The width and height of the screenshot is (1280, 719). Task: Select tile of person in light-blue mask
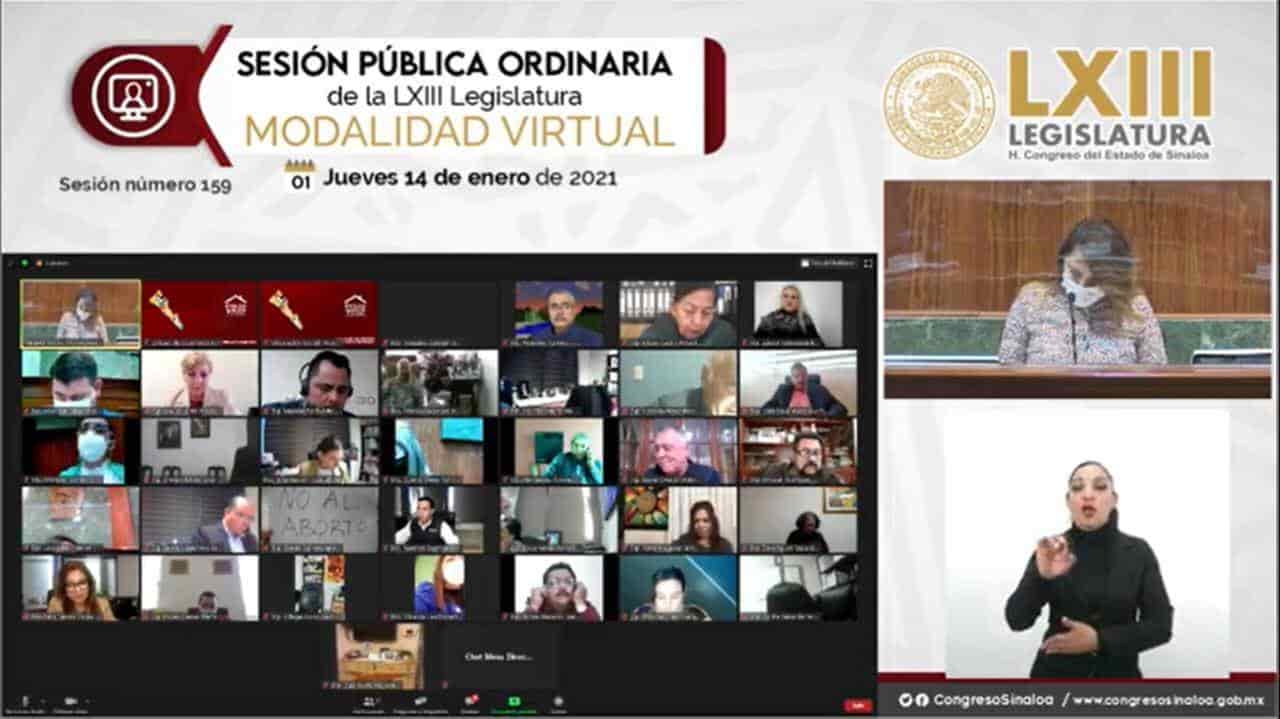[81, 451]
